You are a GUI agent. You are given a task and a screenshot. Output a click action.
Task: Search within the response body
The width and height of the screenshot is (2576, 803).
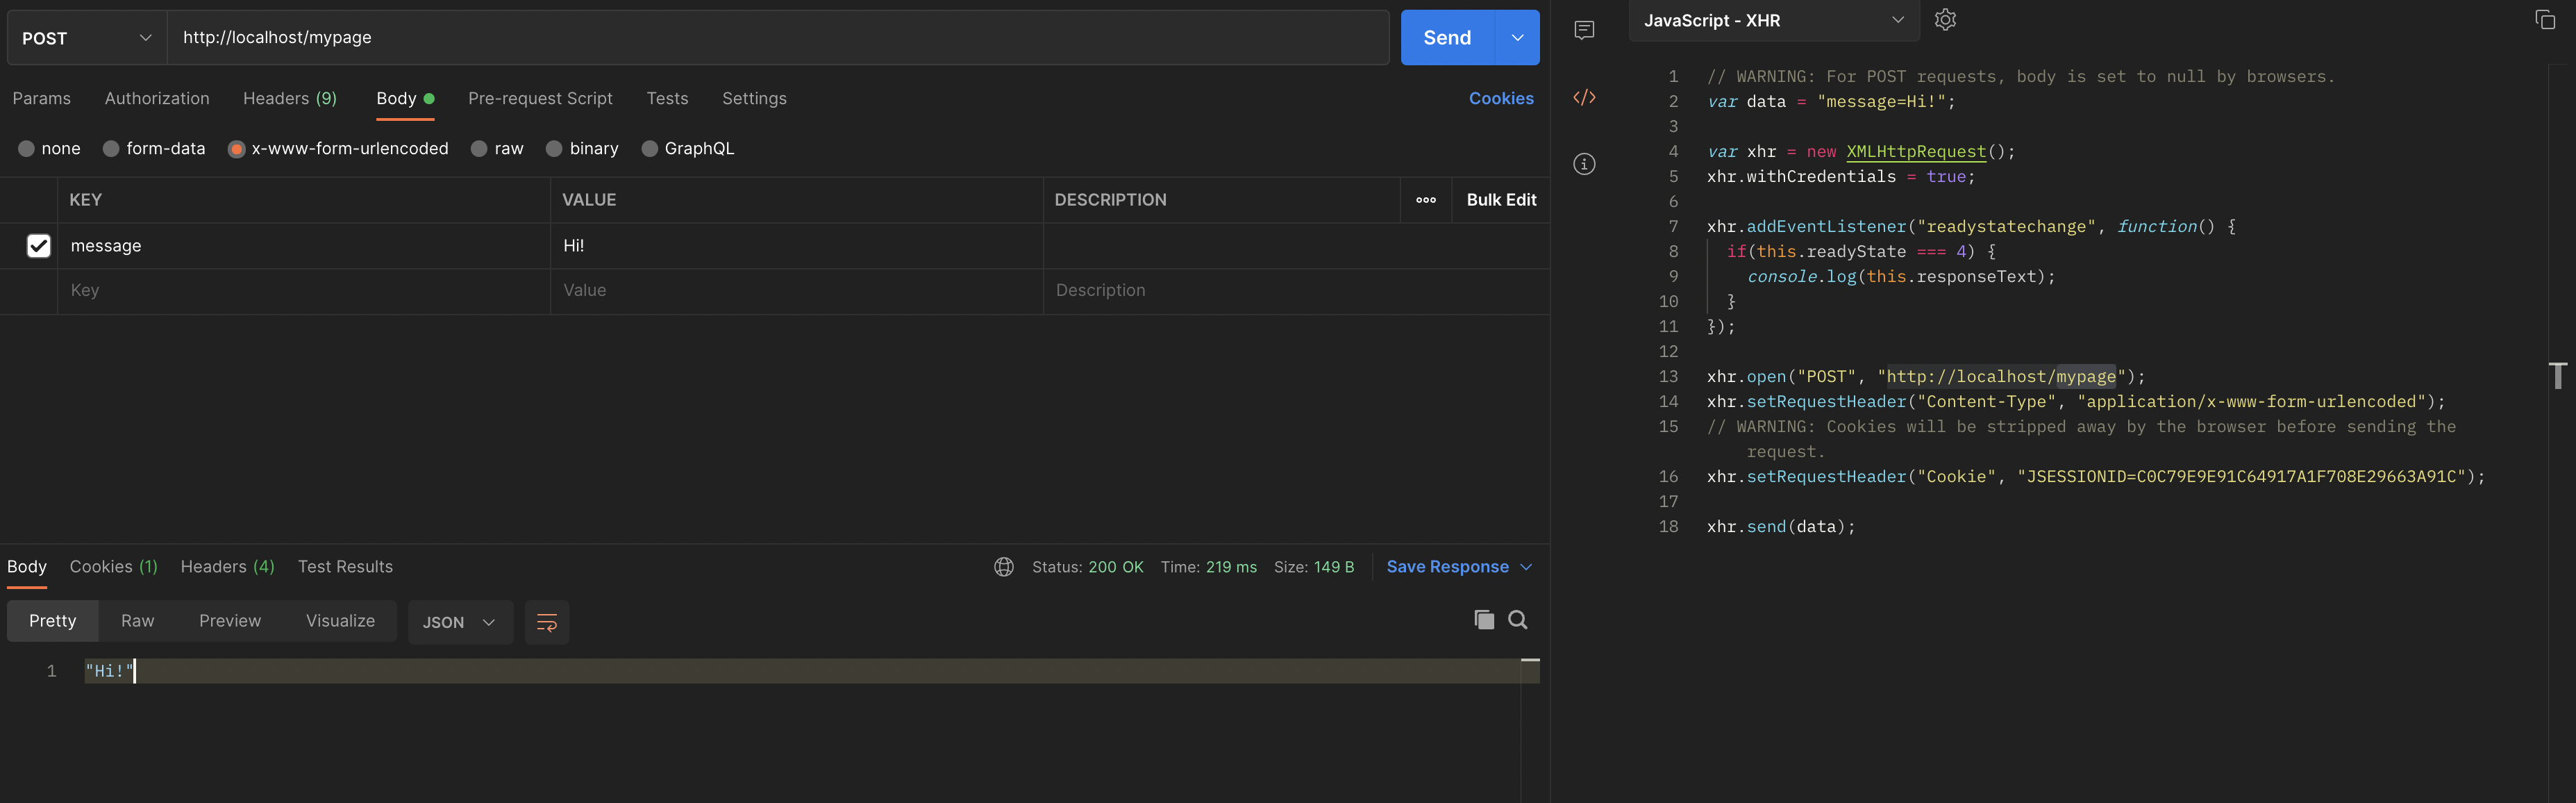tap(1518, 620)
